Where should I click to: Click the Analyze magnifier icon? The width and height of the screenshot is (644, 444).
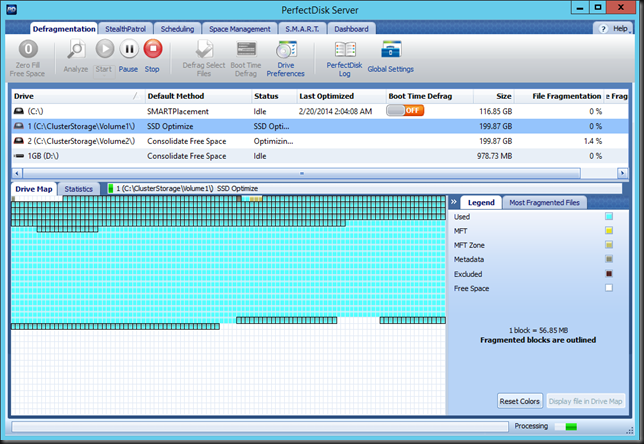(76, 49)
